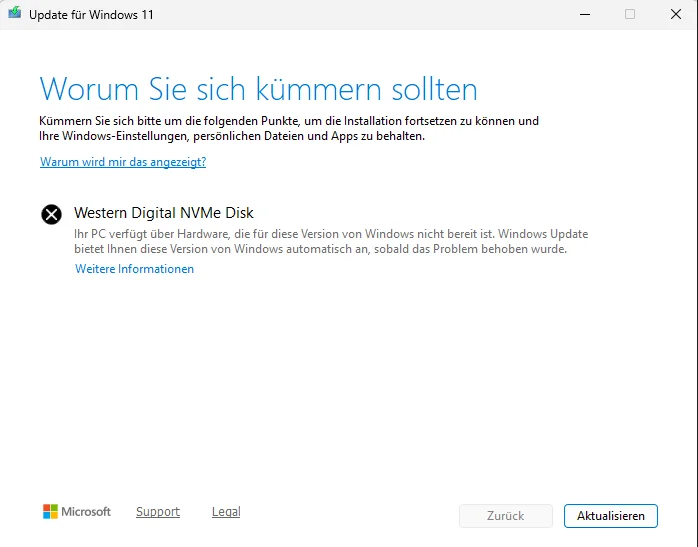Screen dimensions: 698x547
Task: Click the Microsoft logo
Action: [77, 511]
